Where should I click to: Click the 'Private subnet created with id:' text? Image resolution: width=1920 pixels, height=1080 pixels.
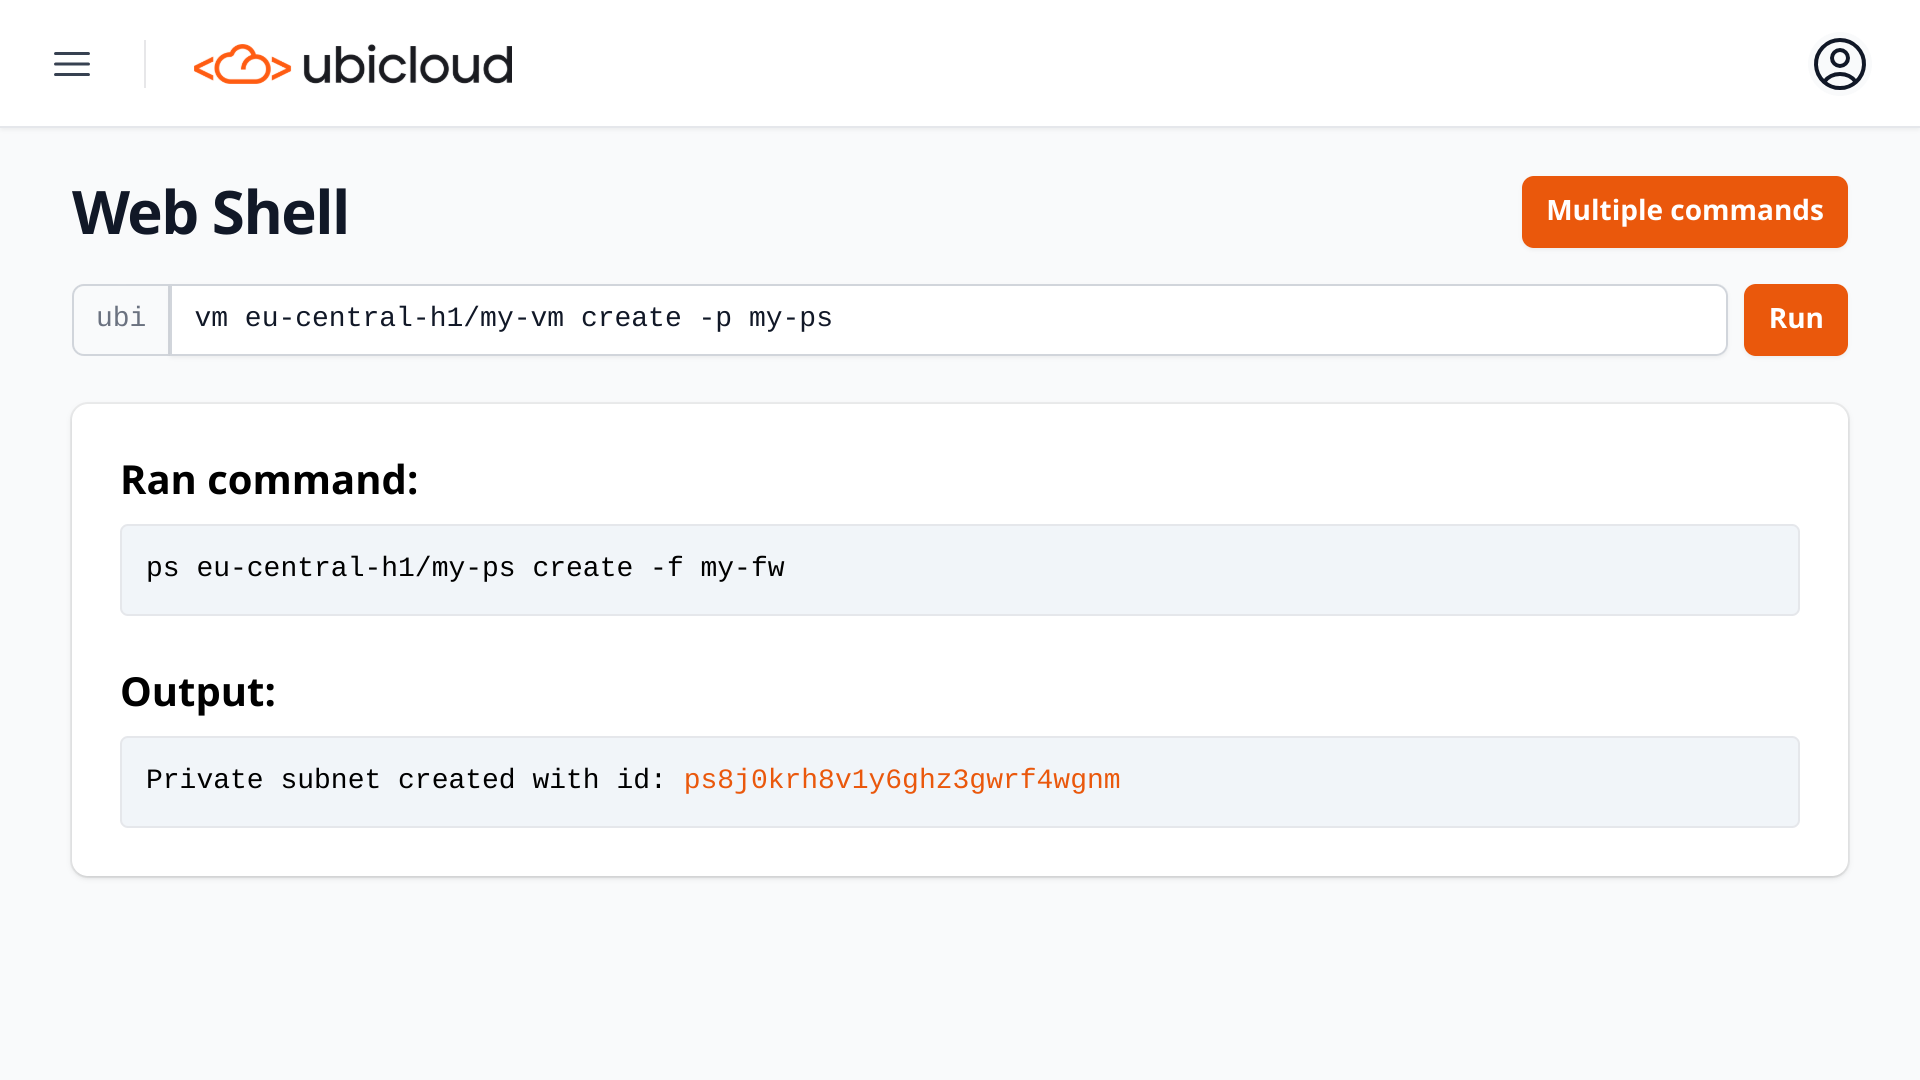(x=405, y=780)
